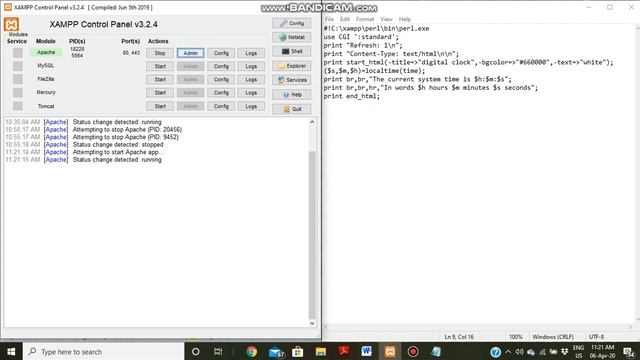Screen dimensions: 640x360
Task: Open Apache Config button
Action: (x=221, y=53)
